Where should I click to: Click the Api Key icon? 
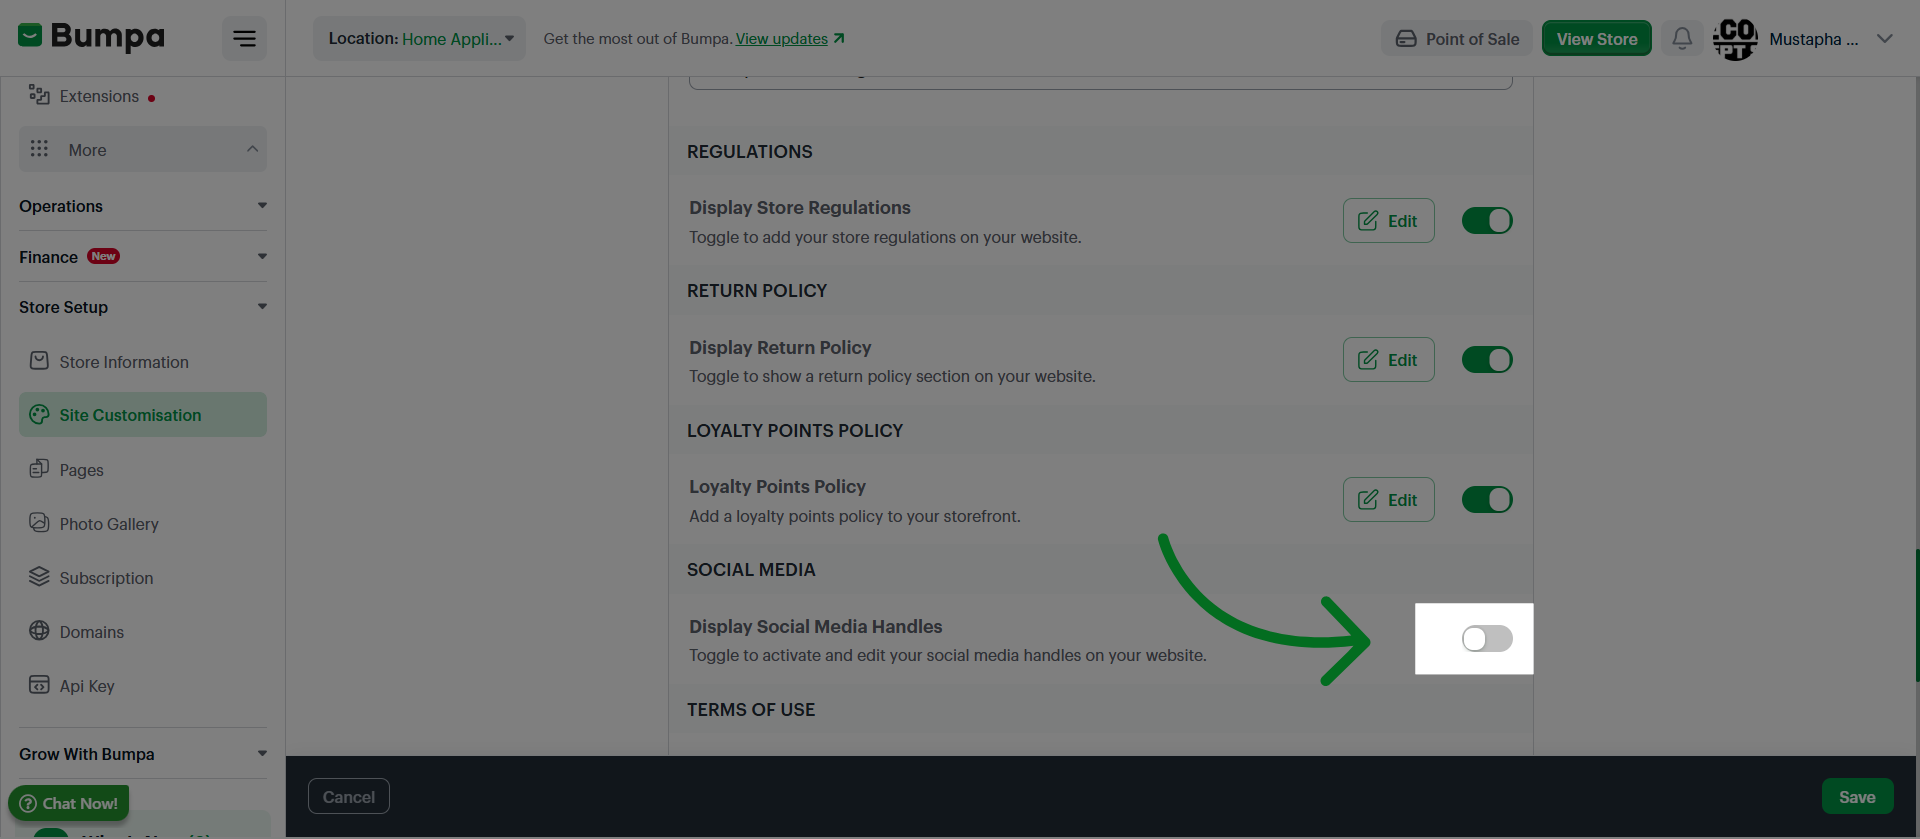[39, 685]
